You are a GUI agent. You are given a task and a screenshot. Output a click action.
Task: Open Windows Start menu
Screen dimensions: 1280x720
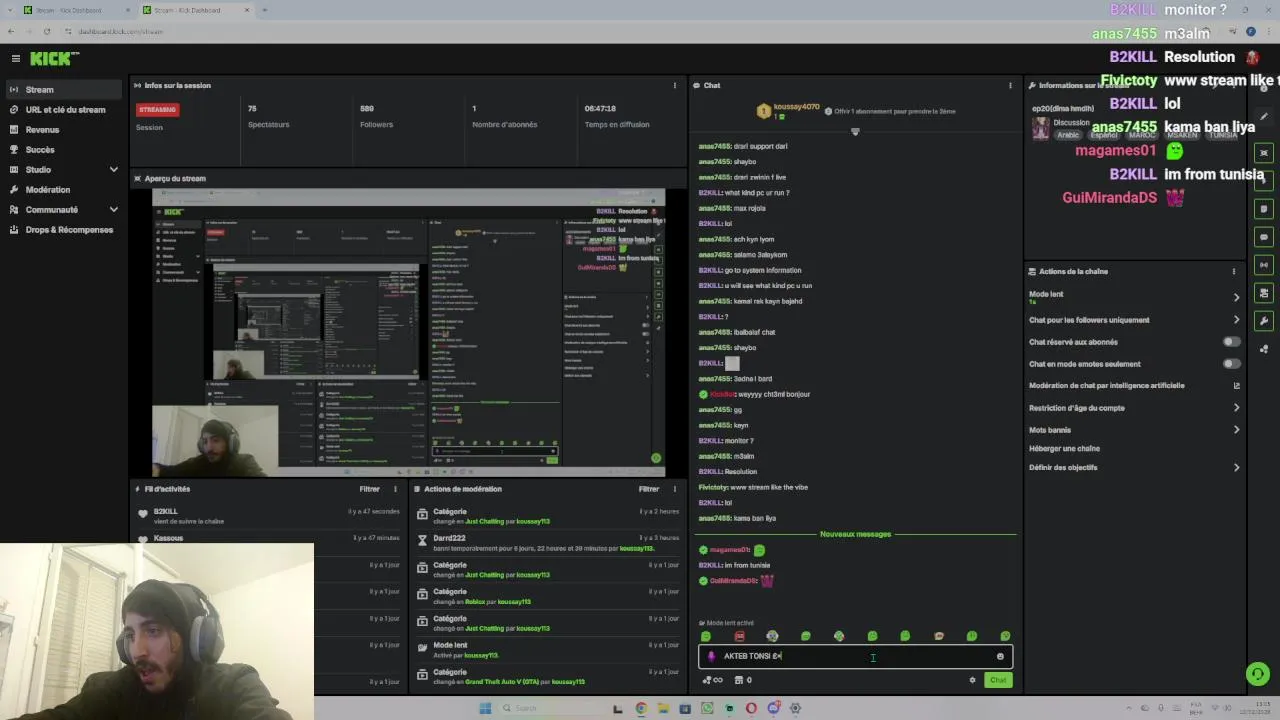click(x=485, y=708)
